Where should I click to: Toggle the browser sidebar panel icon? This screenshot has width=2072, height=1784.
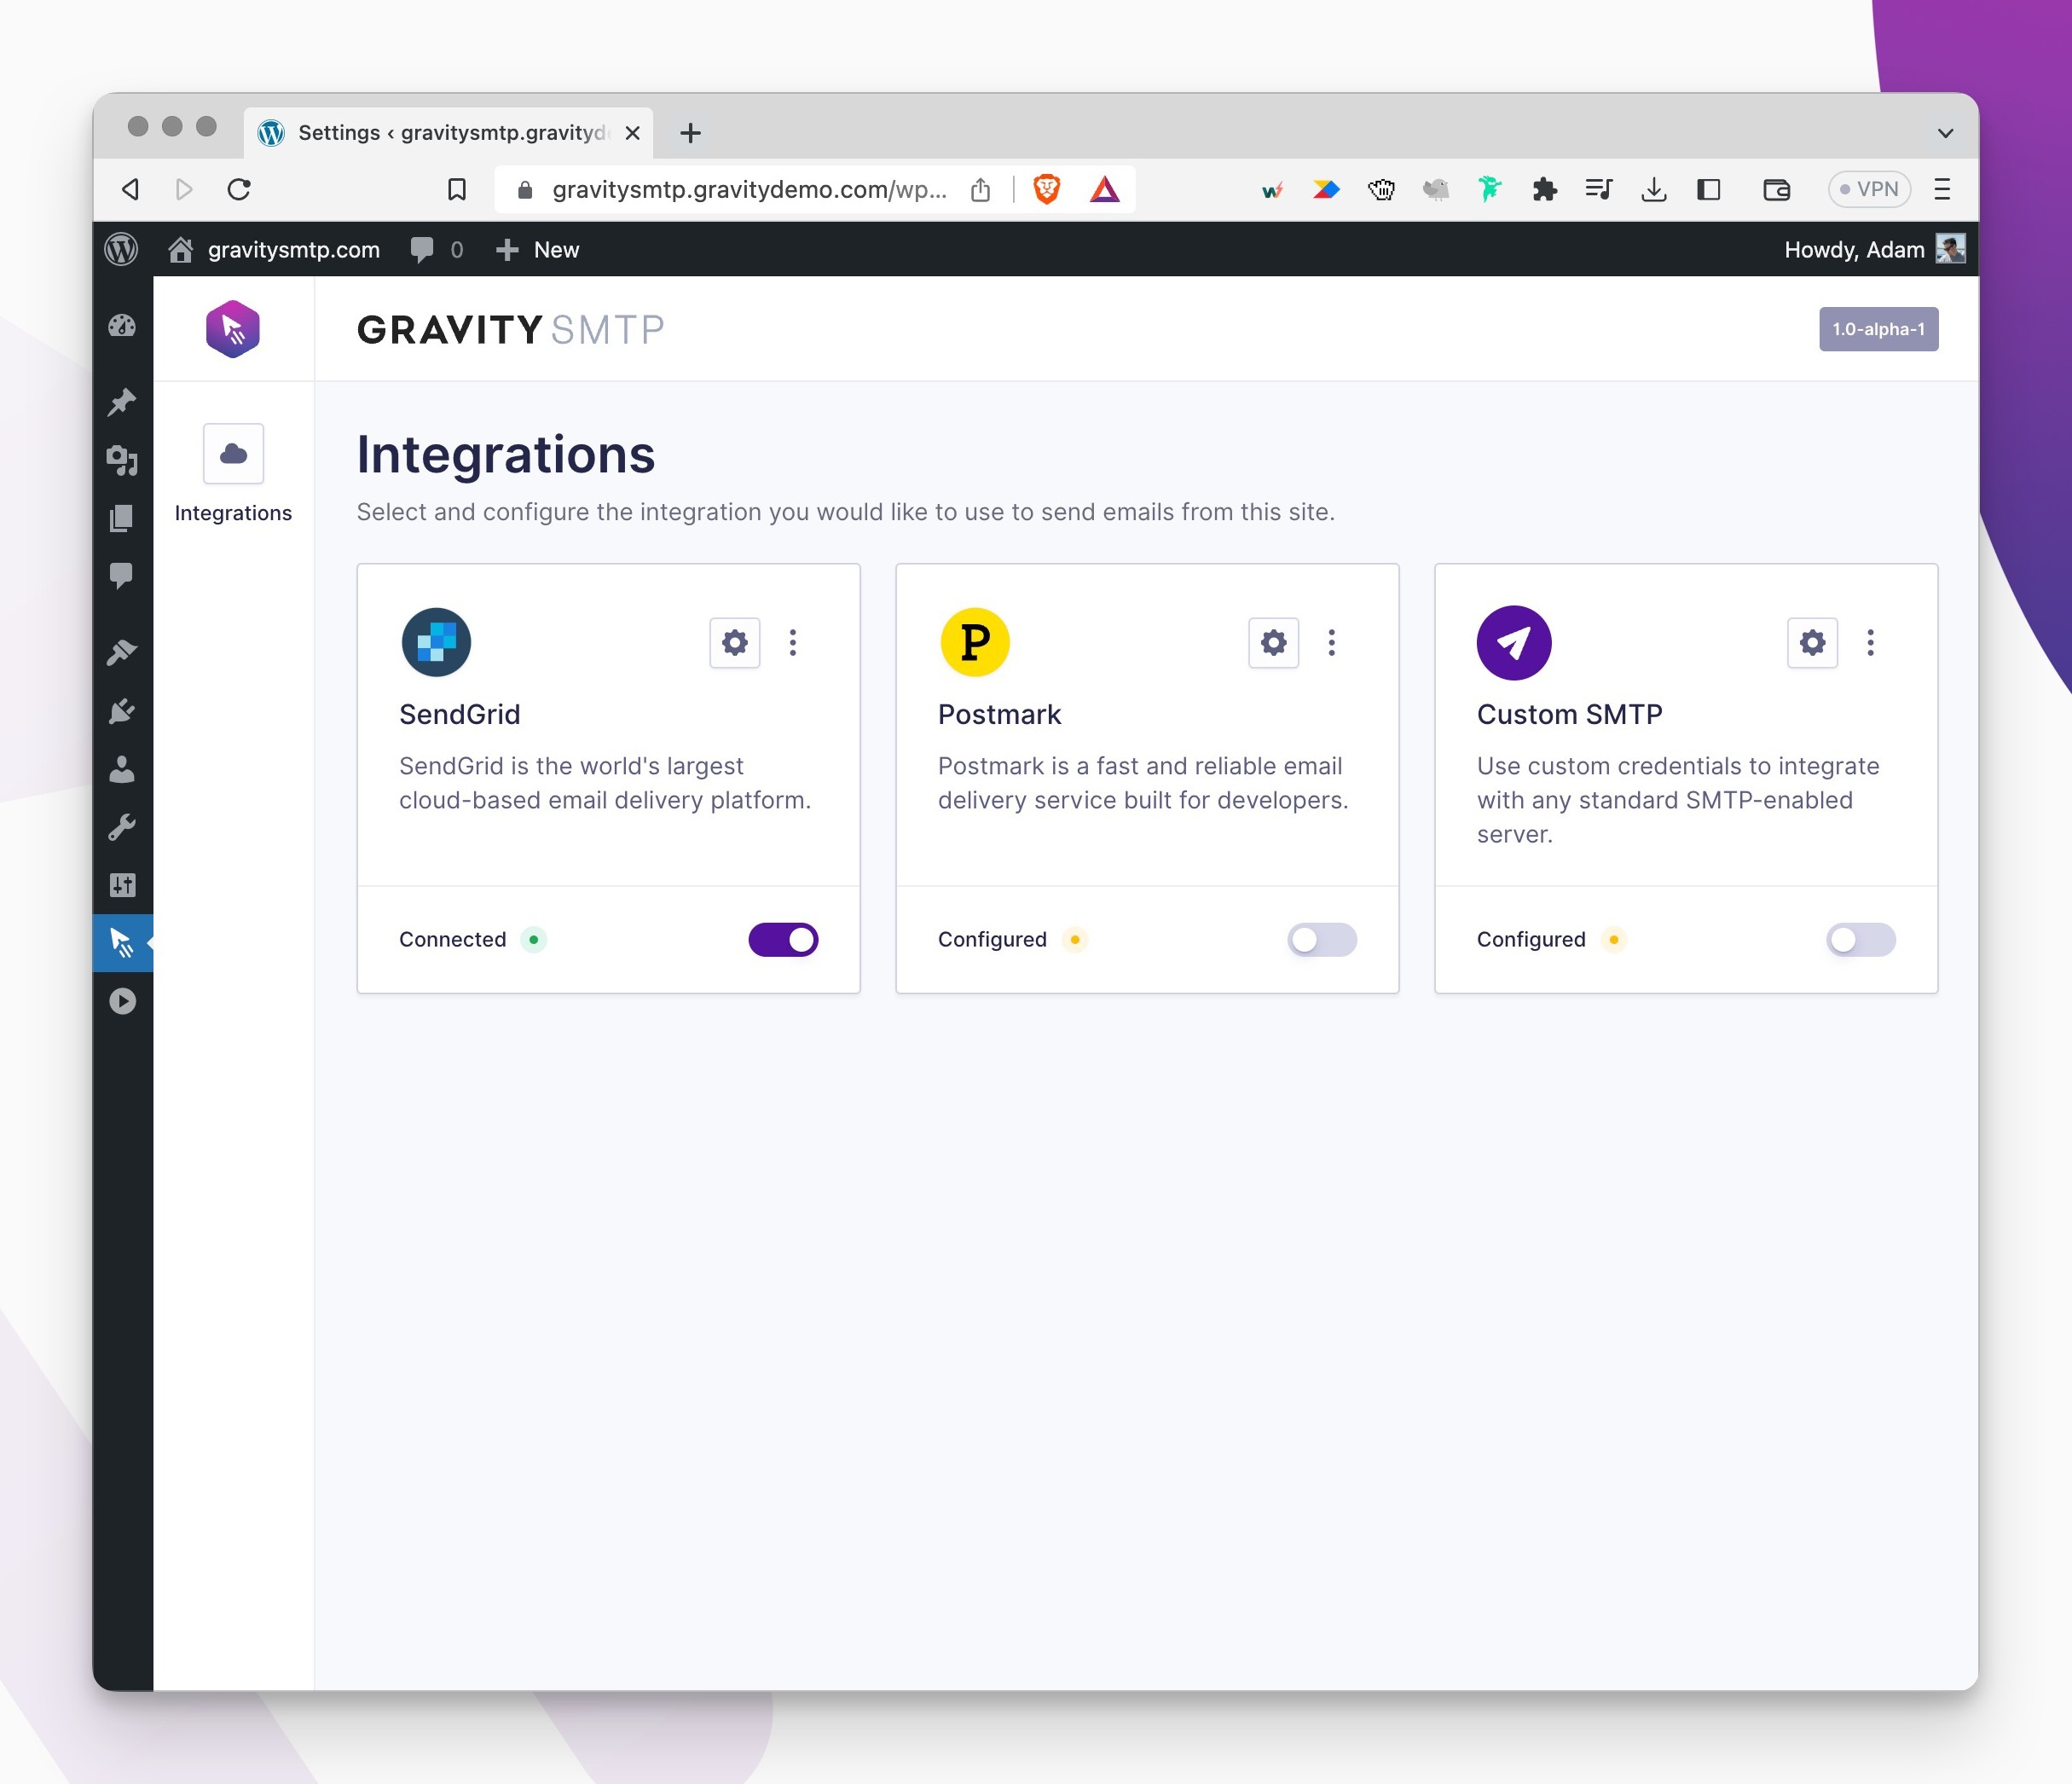[1709, 189]
